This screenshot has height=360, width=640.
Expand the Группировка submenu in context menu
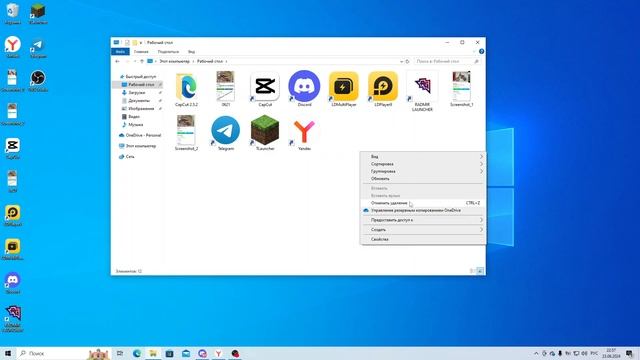[x=423, y=171]
